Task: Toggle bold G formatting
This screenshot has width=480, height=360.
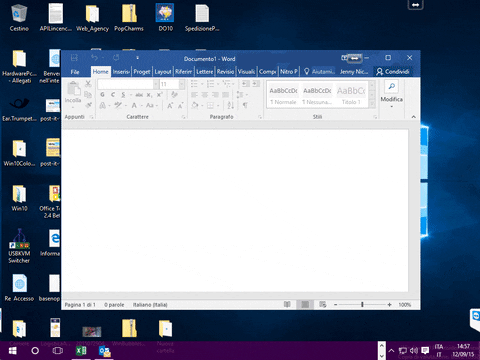Action: 102,95
